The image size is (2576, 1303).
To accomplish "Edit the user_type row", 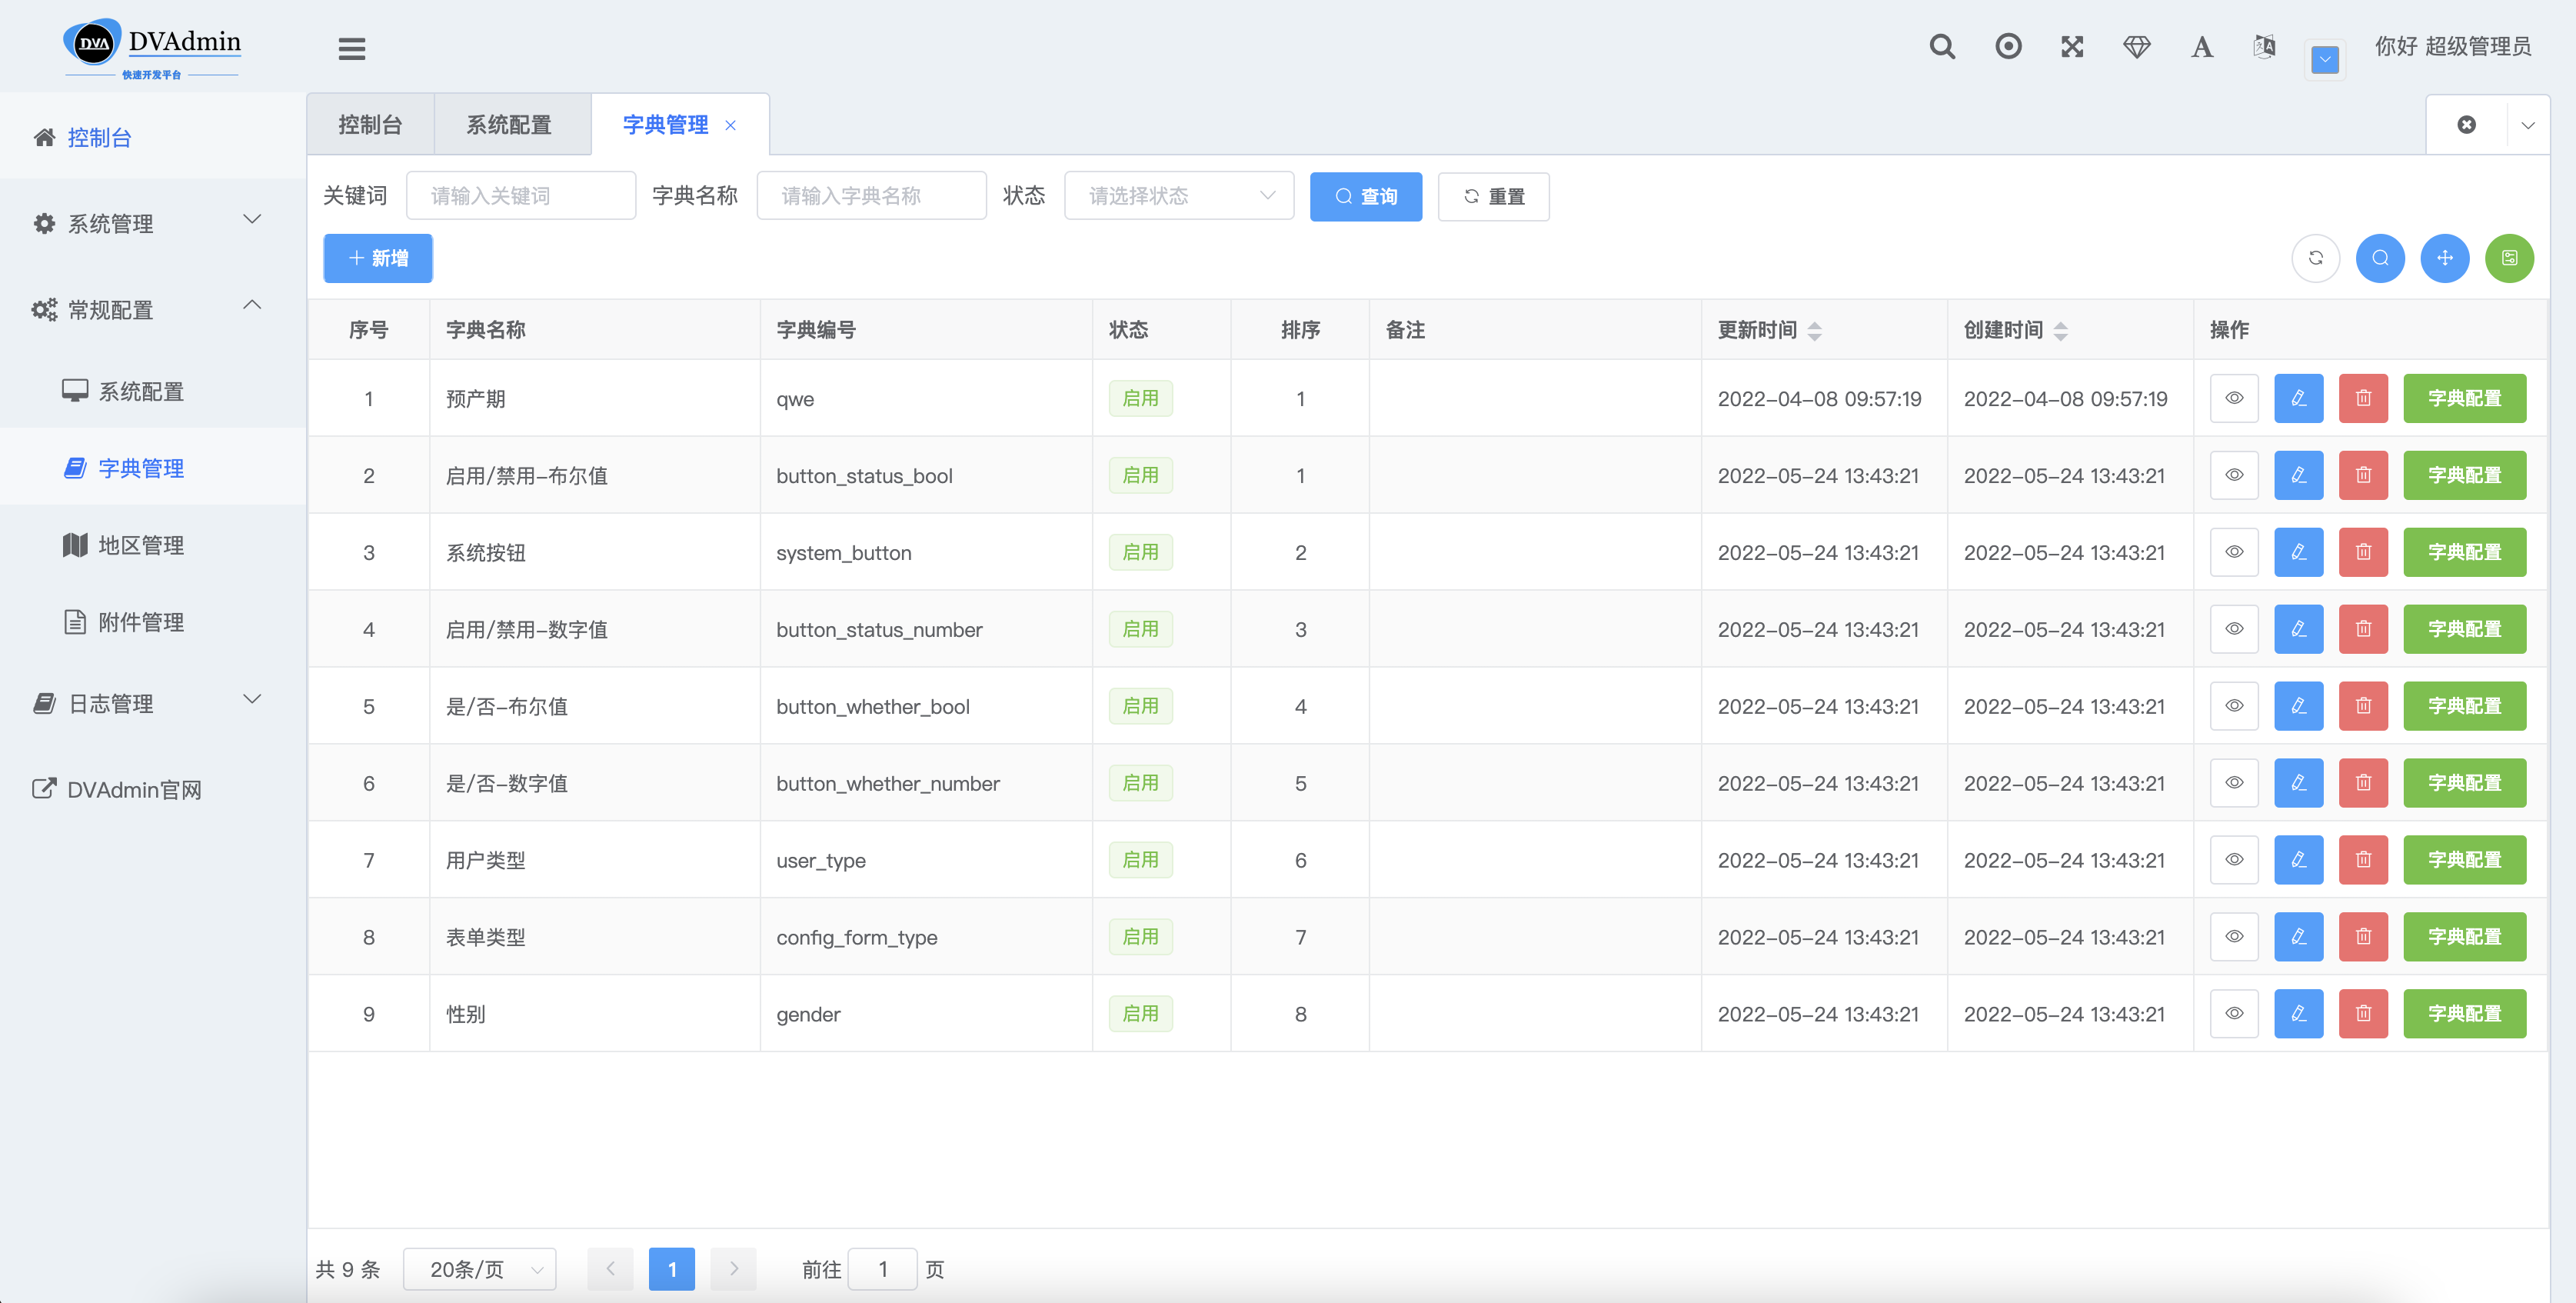I will tap(2298, 860).
